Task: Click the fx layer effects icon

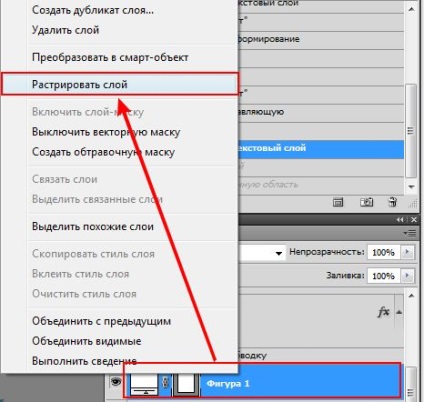Action: pos(384,312)
